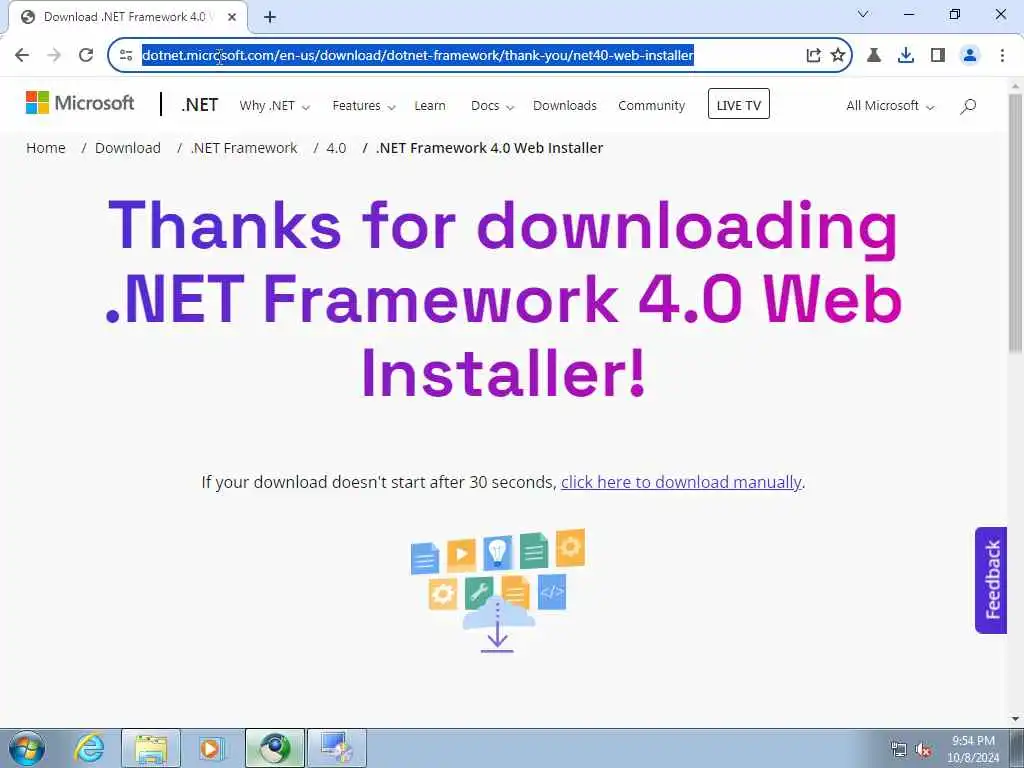The width and height of the screenshot is (1024, 768).
Task: Click the LIVE TV button
Action: tap(739, 104)
